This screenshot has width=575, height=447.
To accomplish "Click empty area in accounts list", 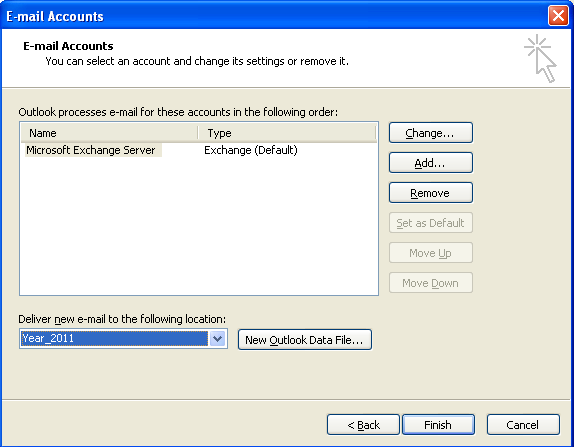I will [x=198, y=226].
